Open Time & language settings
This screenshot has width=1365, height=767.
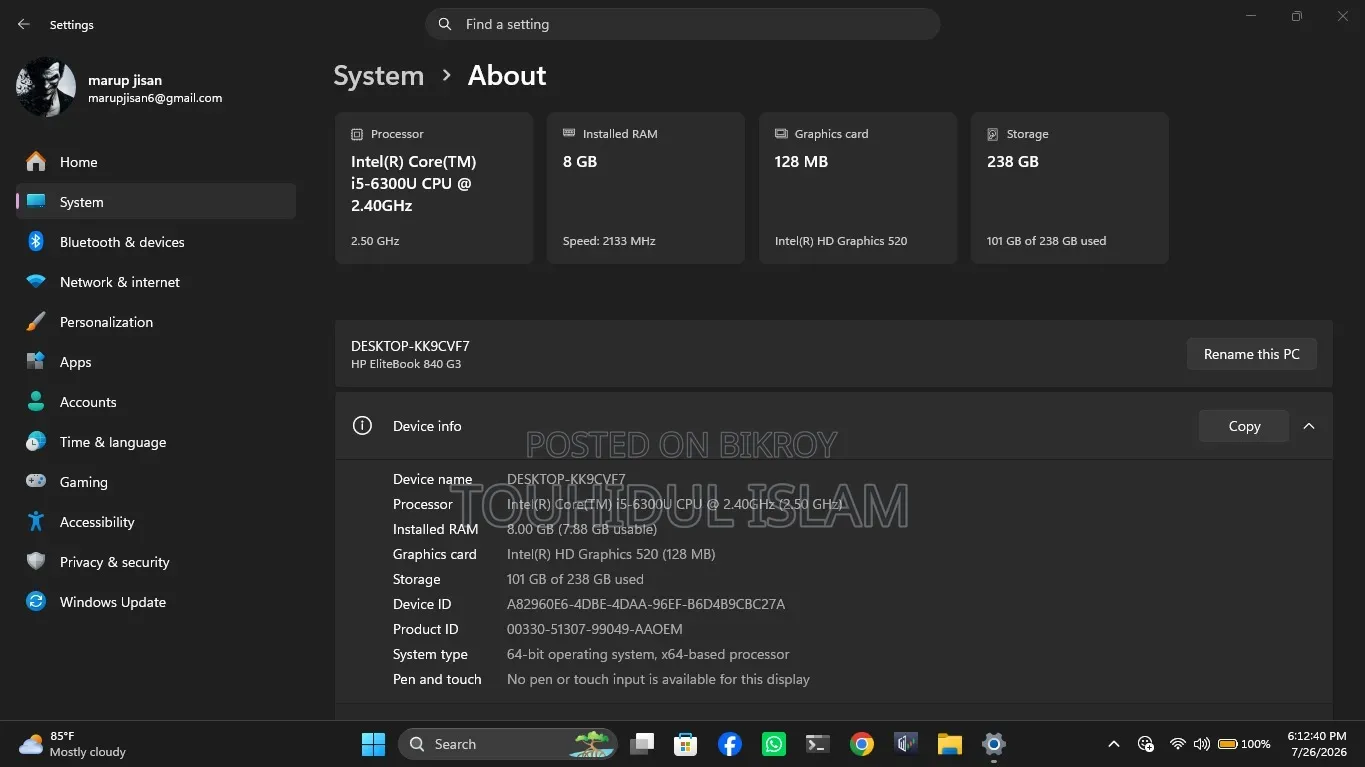[x=156, y=442]
